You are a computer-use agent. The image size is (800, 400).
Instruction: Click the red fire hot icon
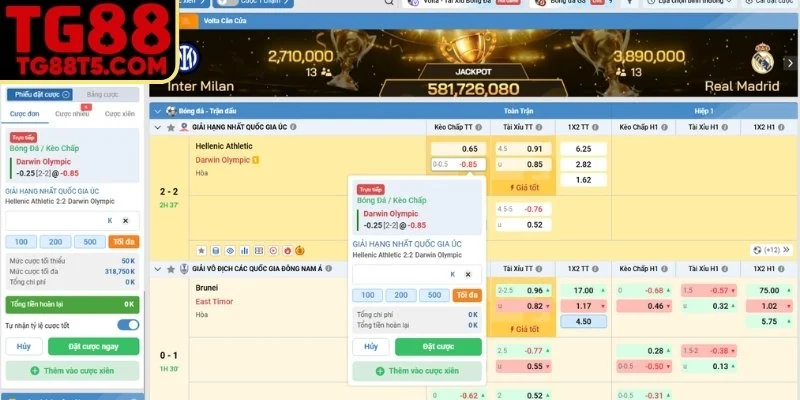[287, 251]
